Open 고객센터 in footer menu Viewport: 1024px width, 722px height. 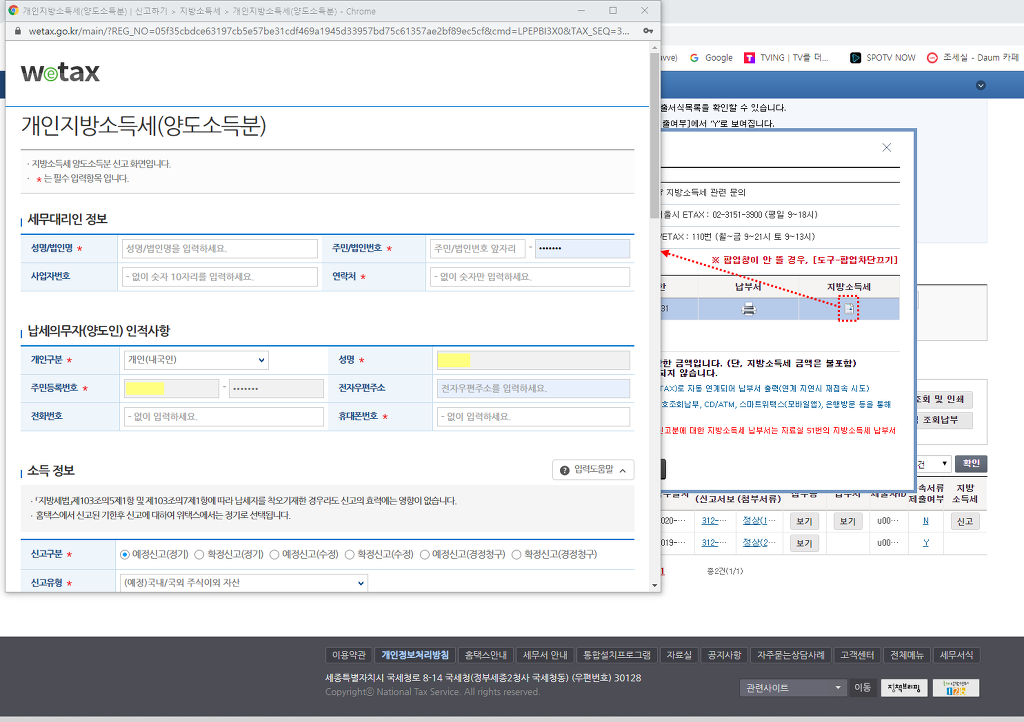[857, 655]
